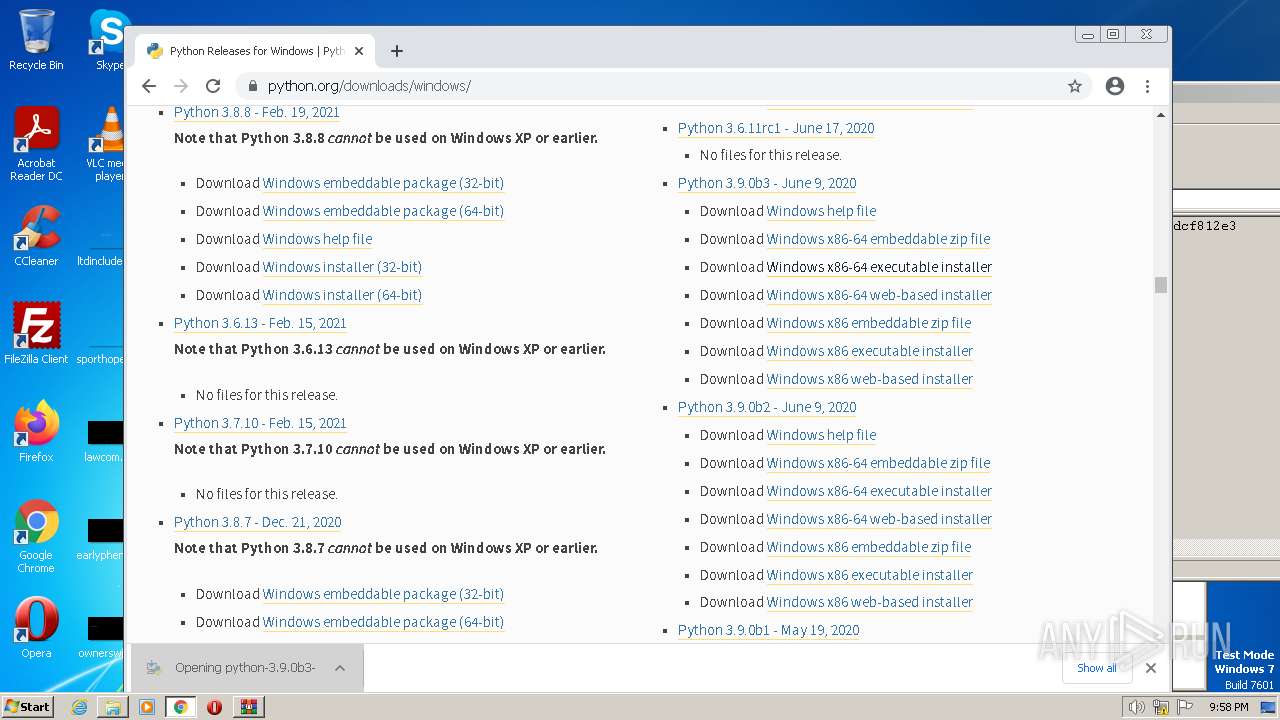Download 3.9.0b2 Windows x86 embeddable zip file
1280x720 pixels.
869,547
